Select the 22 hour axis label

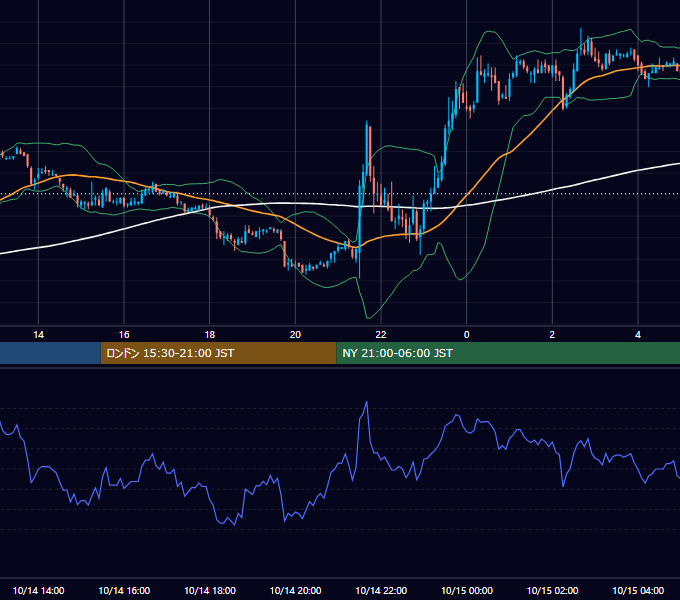pos(381,335)
